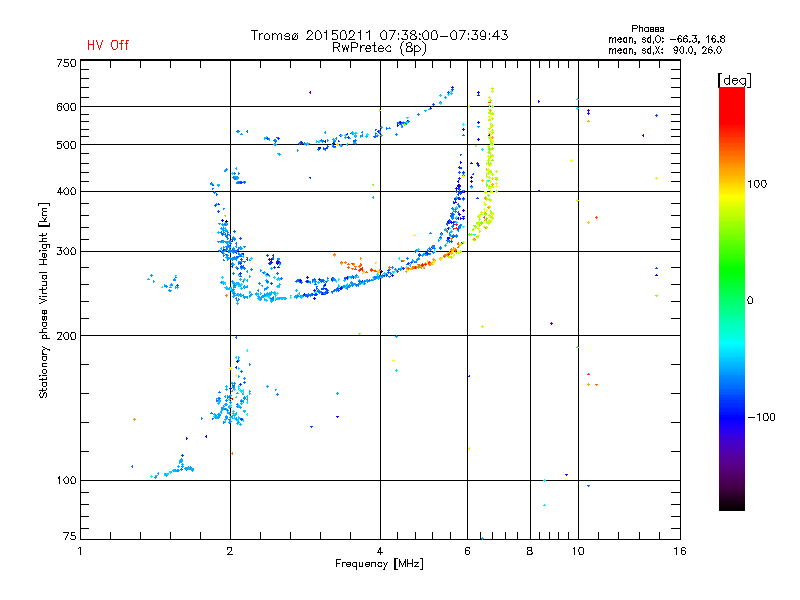This screenshot has width=800, height=600.
Task: Click the x-axis '8' tick label
Action: [530, 552]
